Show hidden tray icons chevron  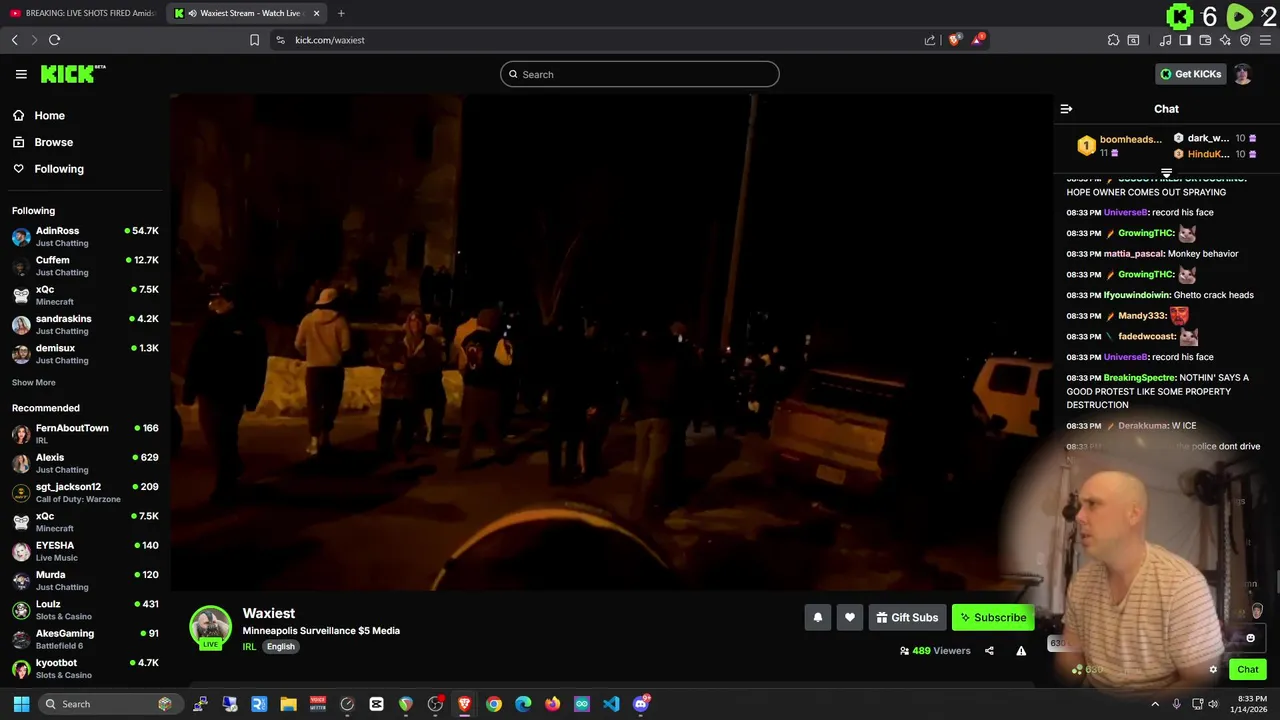click(1155, 704)
